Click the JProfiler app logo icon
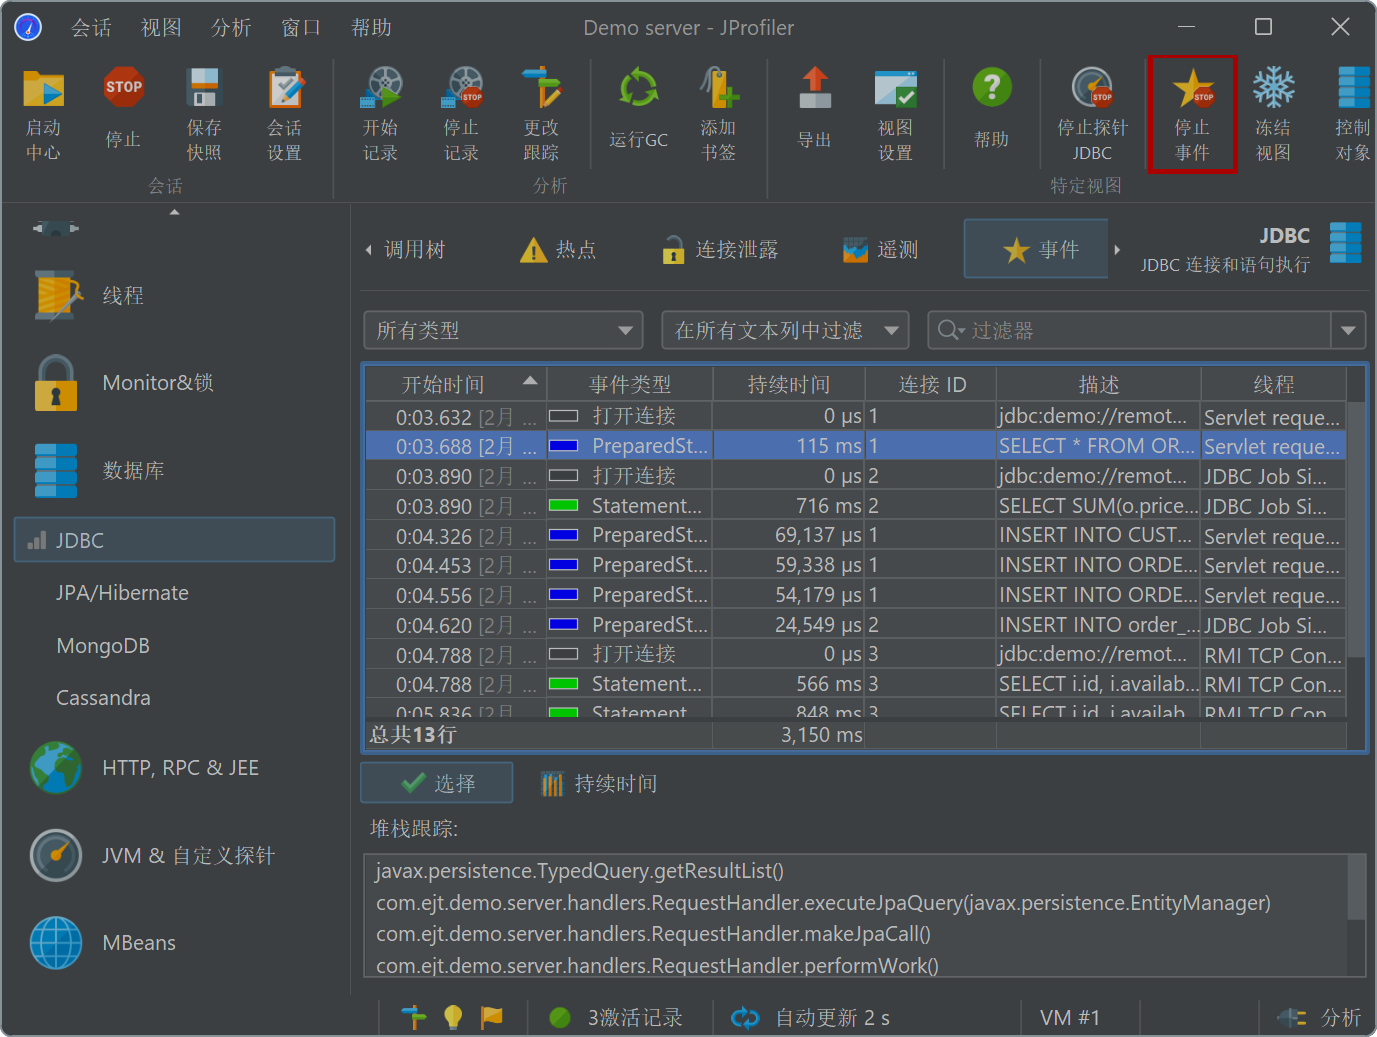Screen dimensions: 1377x1037 coord(28,27)
